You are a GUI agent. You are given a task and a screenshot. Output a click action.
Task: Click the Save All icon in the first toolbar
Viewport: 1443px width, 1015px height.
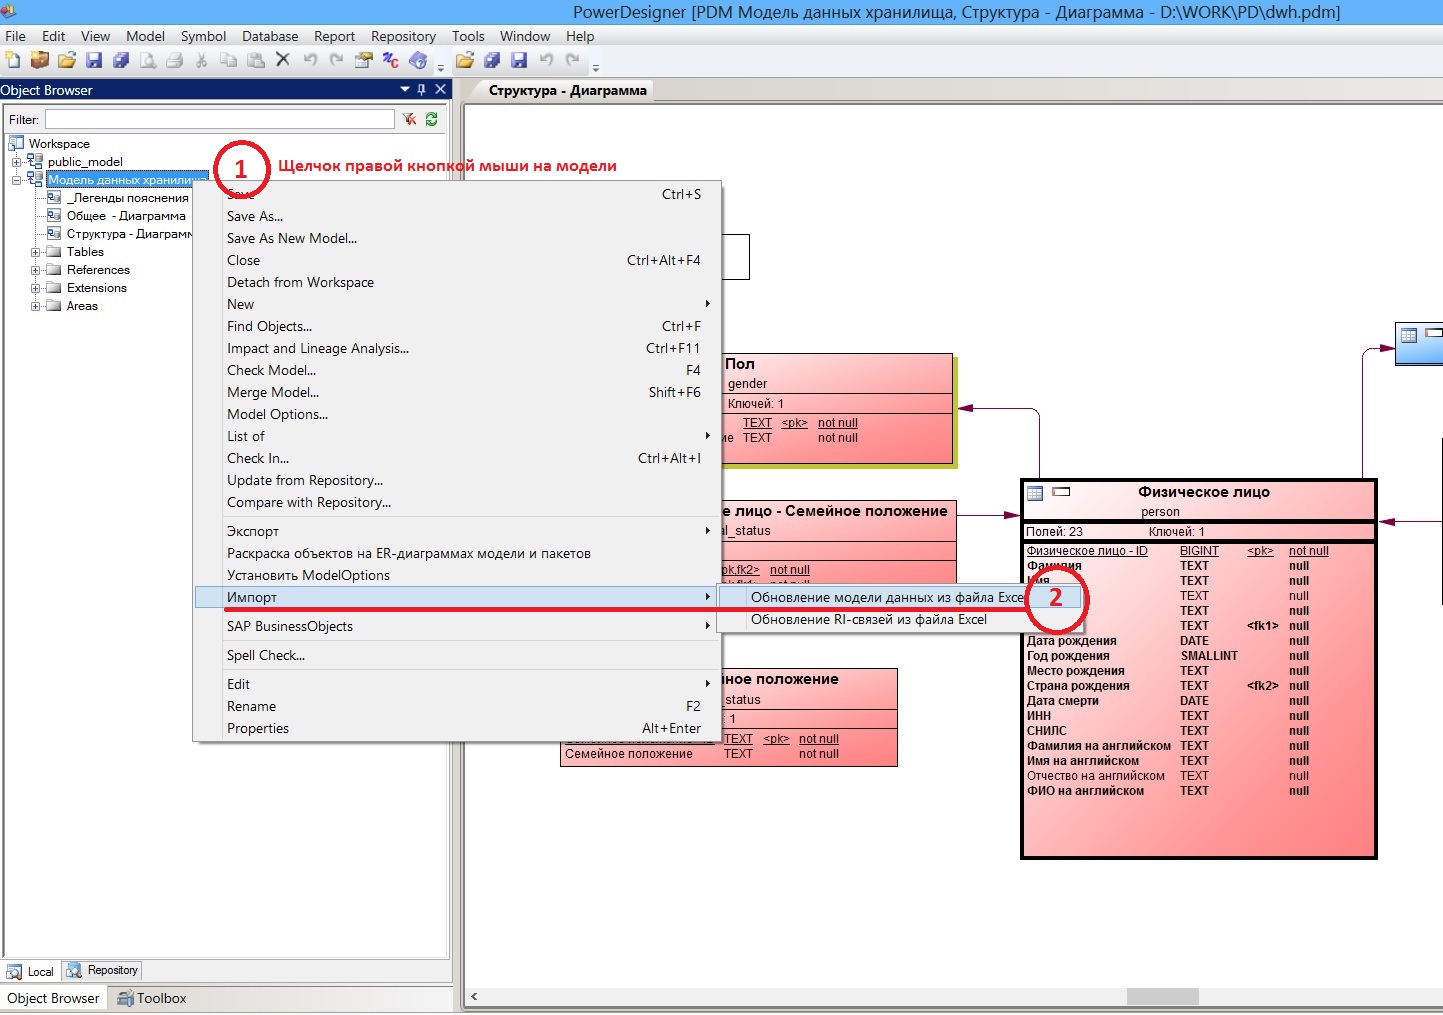point(121,60)
